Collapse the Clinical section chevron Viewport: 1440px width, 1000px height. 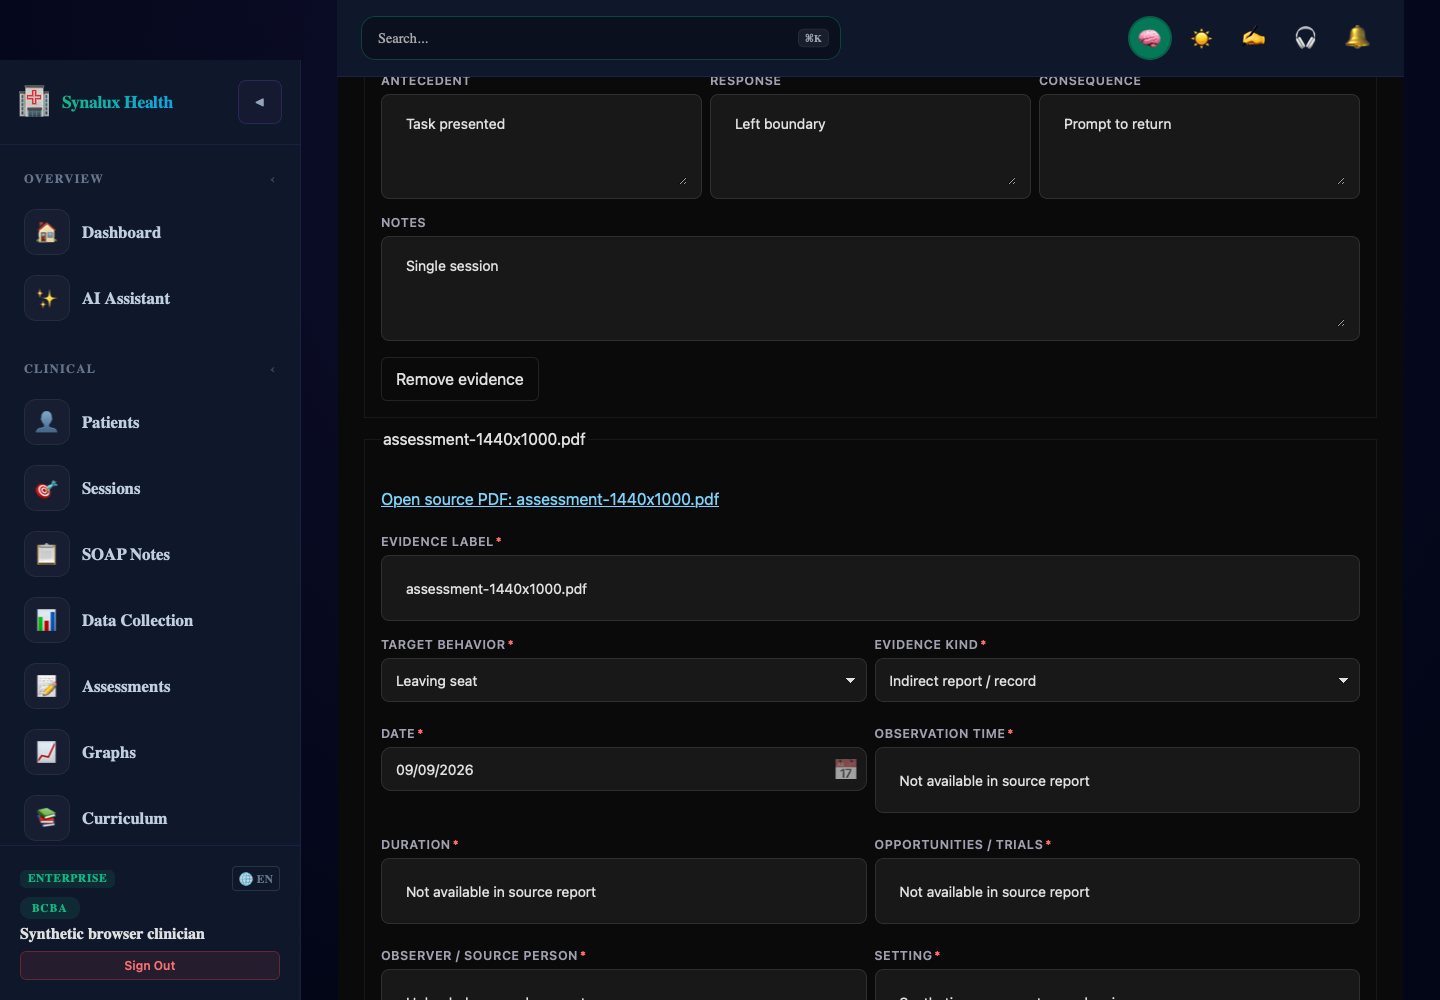point(272,369)
